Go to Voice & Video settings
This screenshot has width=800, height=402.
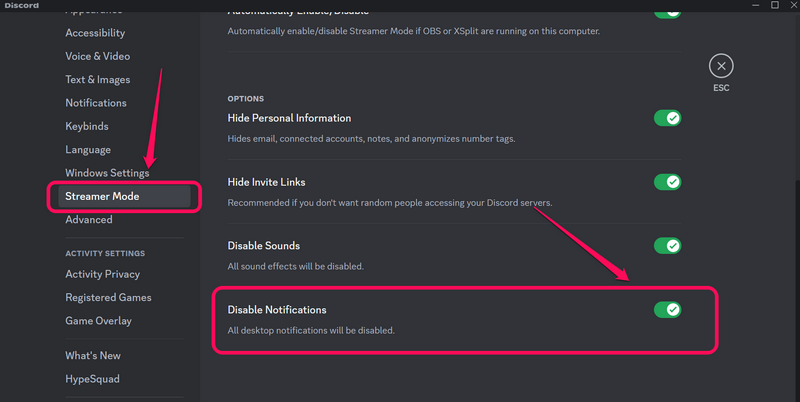click(98, 56)
